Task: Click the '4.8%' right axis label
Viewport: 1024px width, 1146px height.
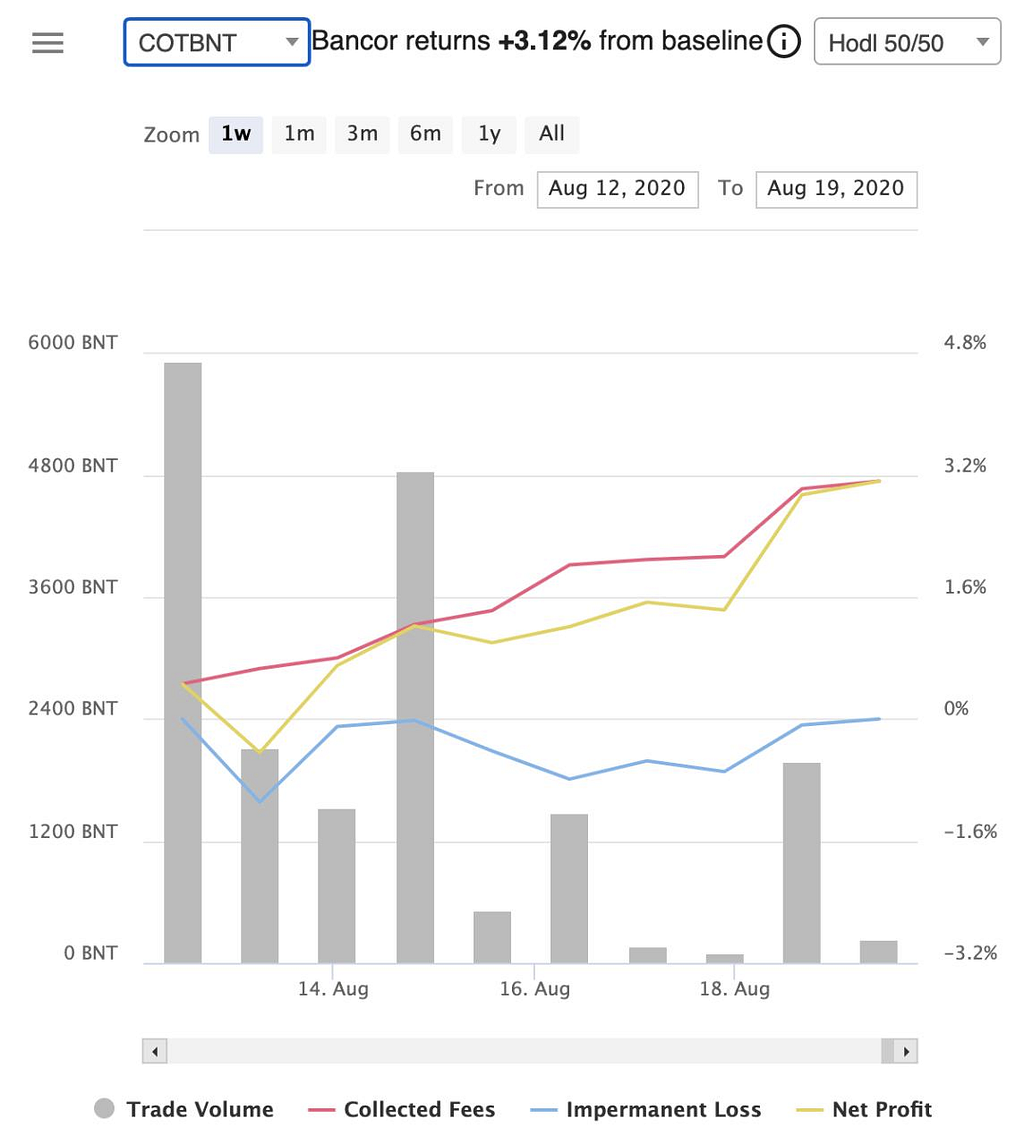Action: click(965, 342)
